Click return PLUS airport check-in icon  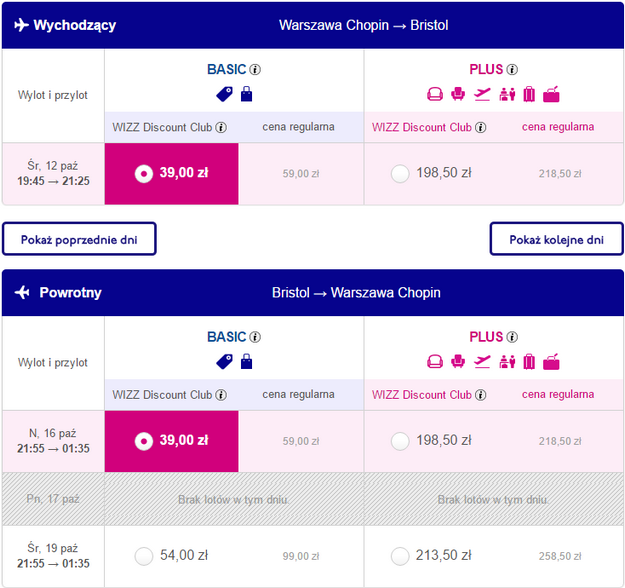506,361
